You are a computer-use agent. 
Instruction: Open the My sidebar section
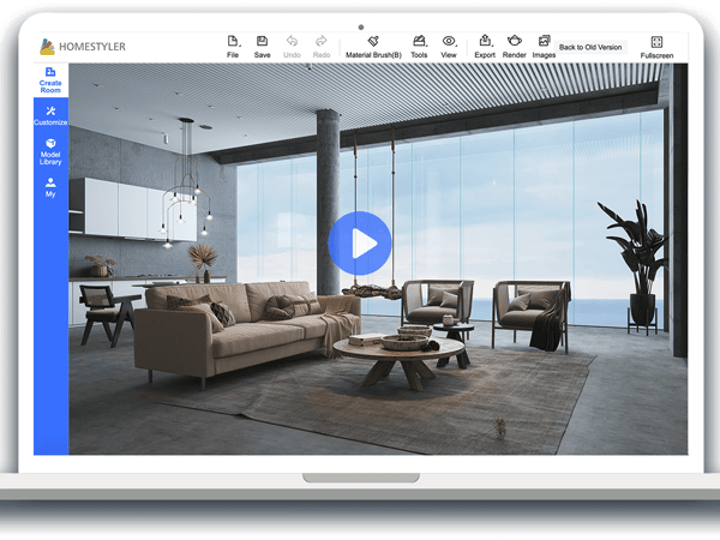coord(51,187)
